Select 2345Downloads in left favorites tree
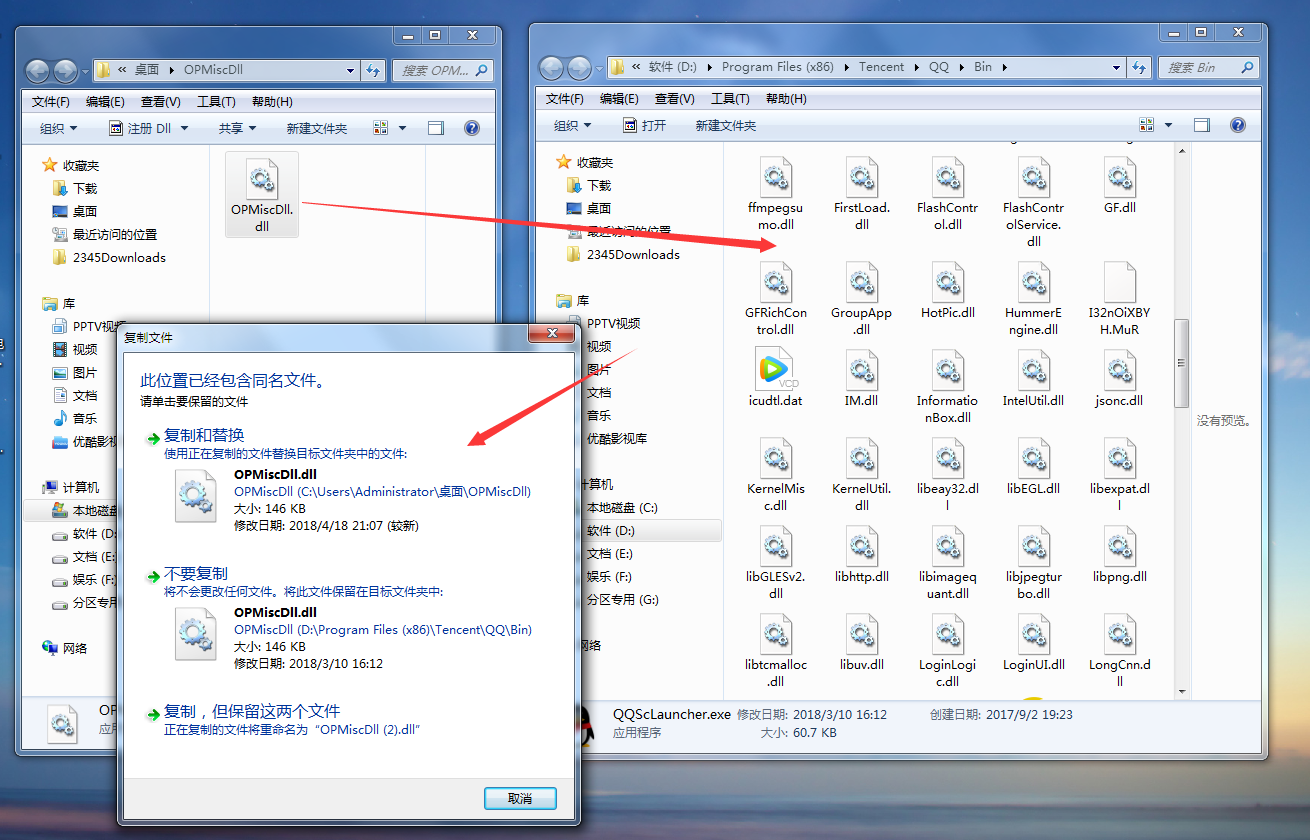The width and height of the screenshot is (1310, 840). coord(119,257)
